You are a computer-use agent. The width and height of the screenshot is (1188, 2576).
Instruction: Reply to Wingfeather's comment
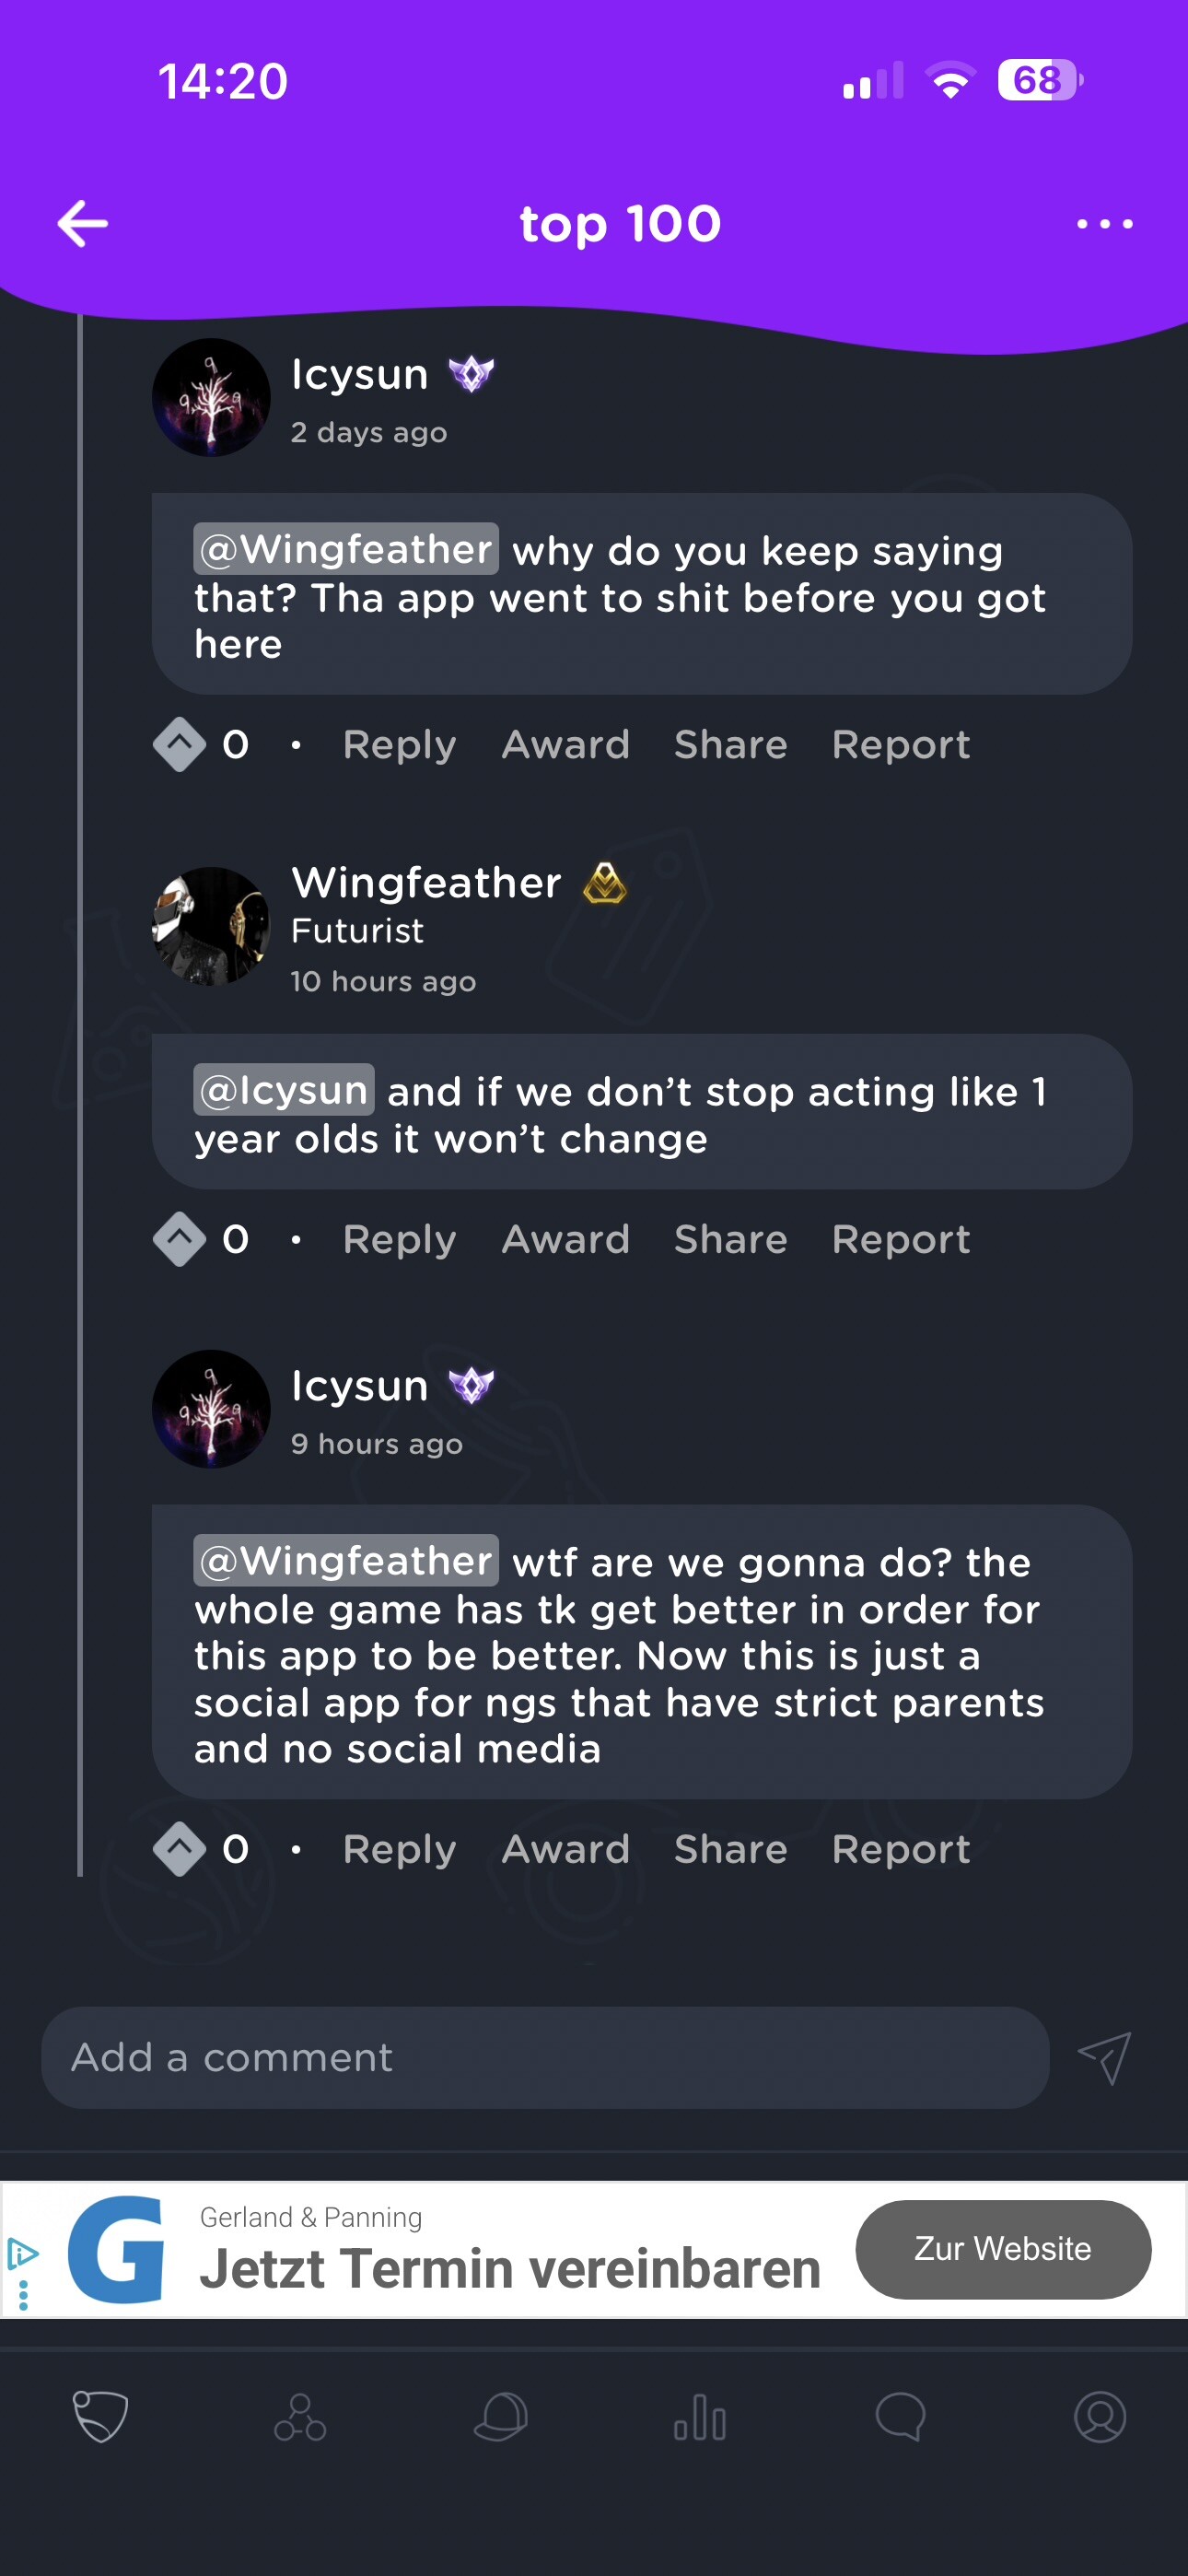pos(399,1239)
